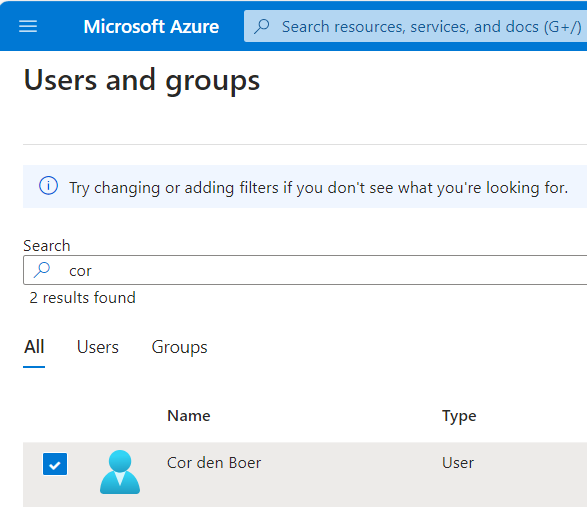Switch to the Groups tab
587x512 pixels.
(179, 347)
